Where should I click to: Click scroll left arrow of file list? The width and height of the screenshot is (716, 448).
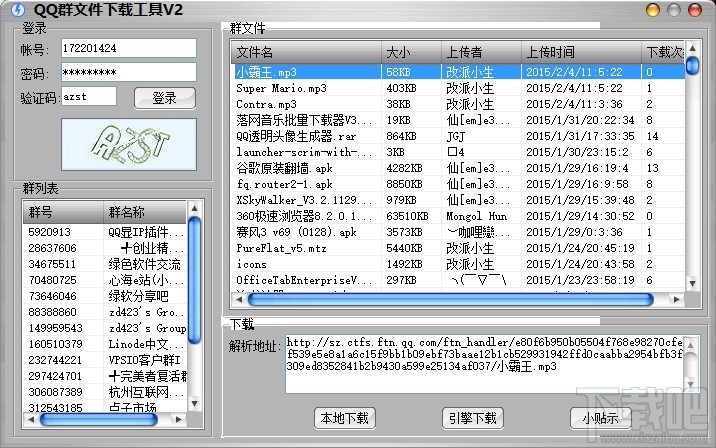click(239, 300)
